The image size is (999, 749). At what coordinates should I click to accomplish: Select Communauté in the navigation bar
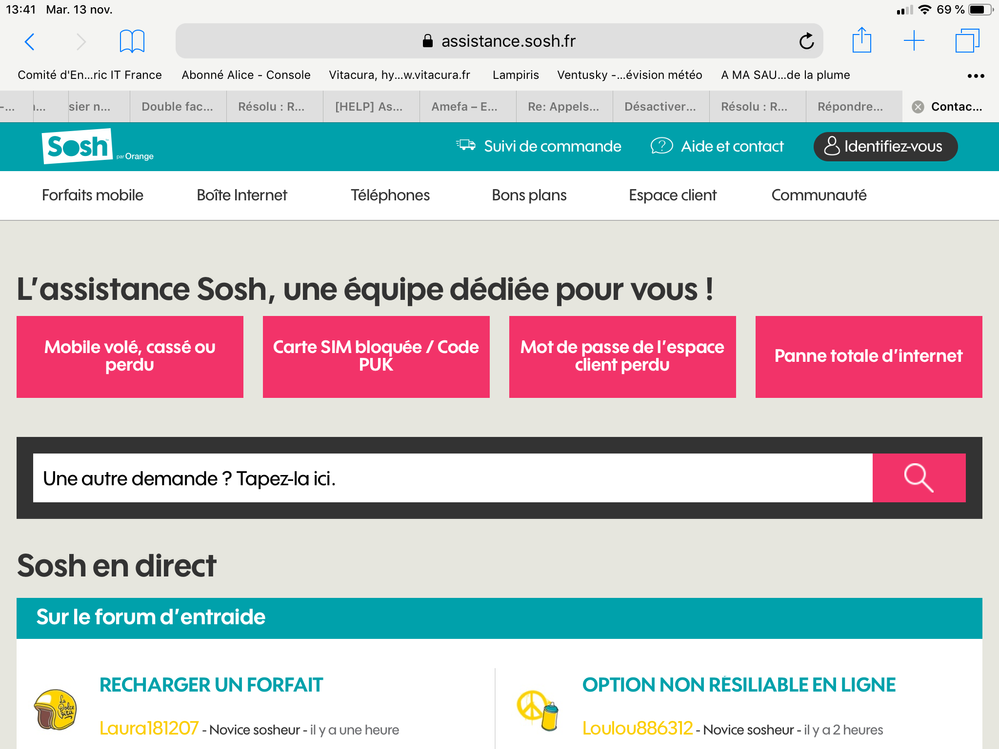click(x=819, y=195)
